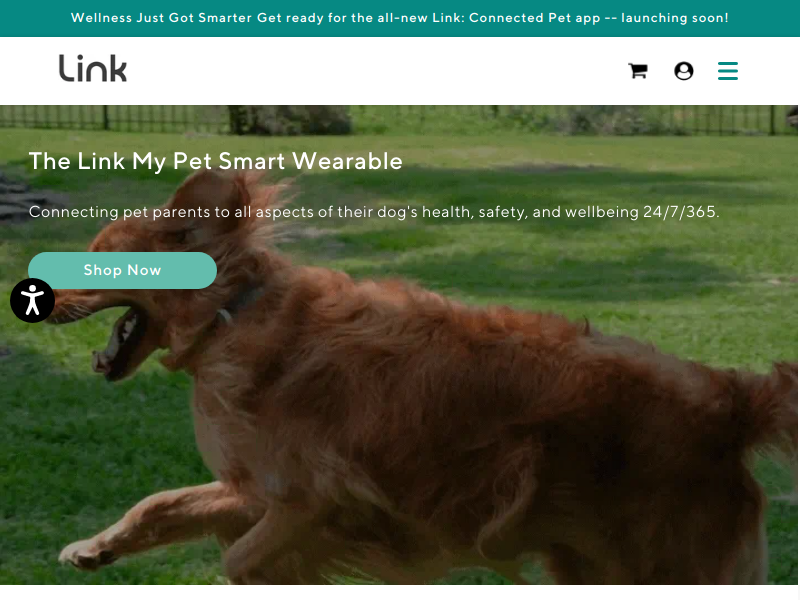Click the bush behind the fence
The height and width of the screenshot is (600, 800).
pos(290,120)
